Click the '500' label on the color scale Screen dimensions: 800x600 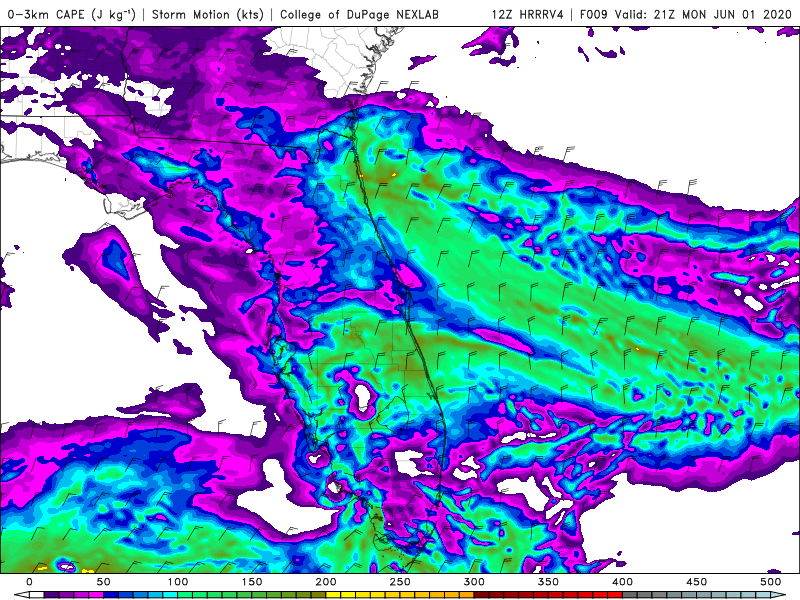[770, 582]
